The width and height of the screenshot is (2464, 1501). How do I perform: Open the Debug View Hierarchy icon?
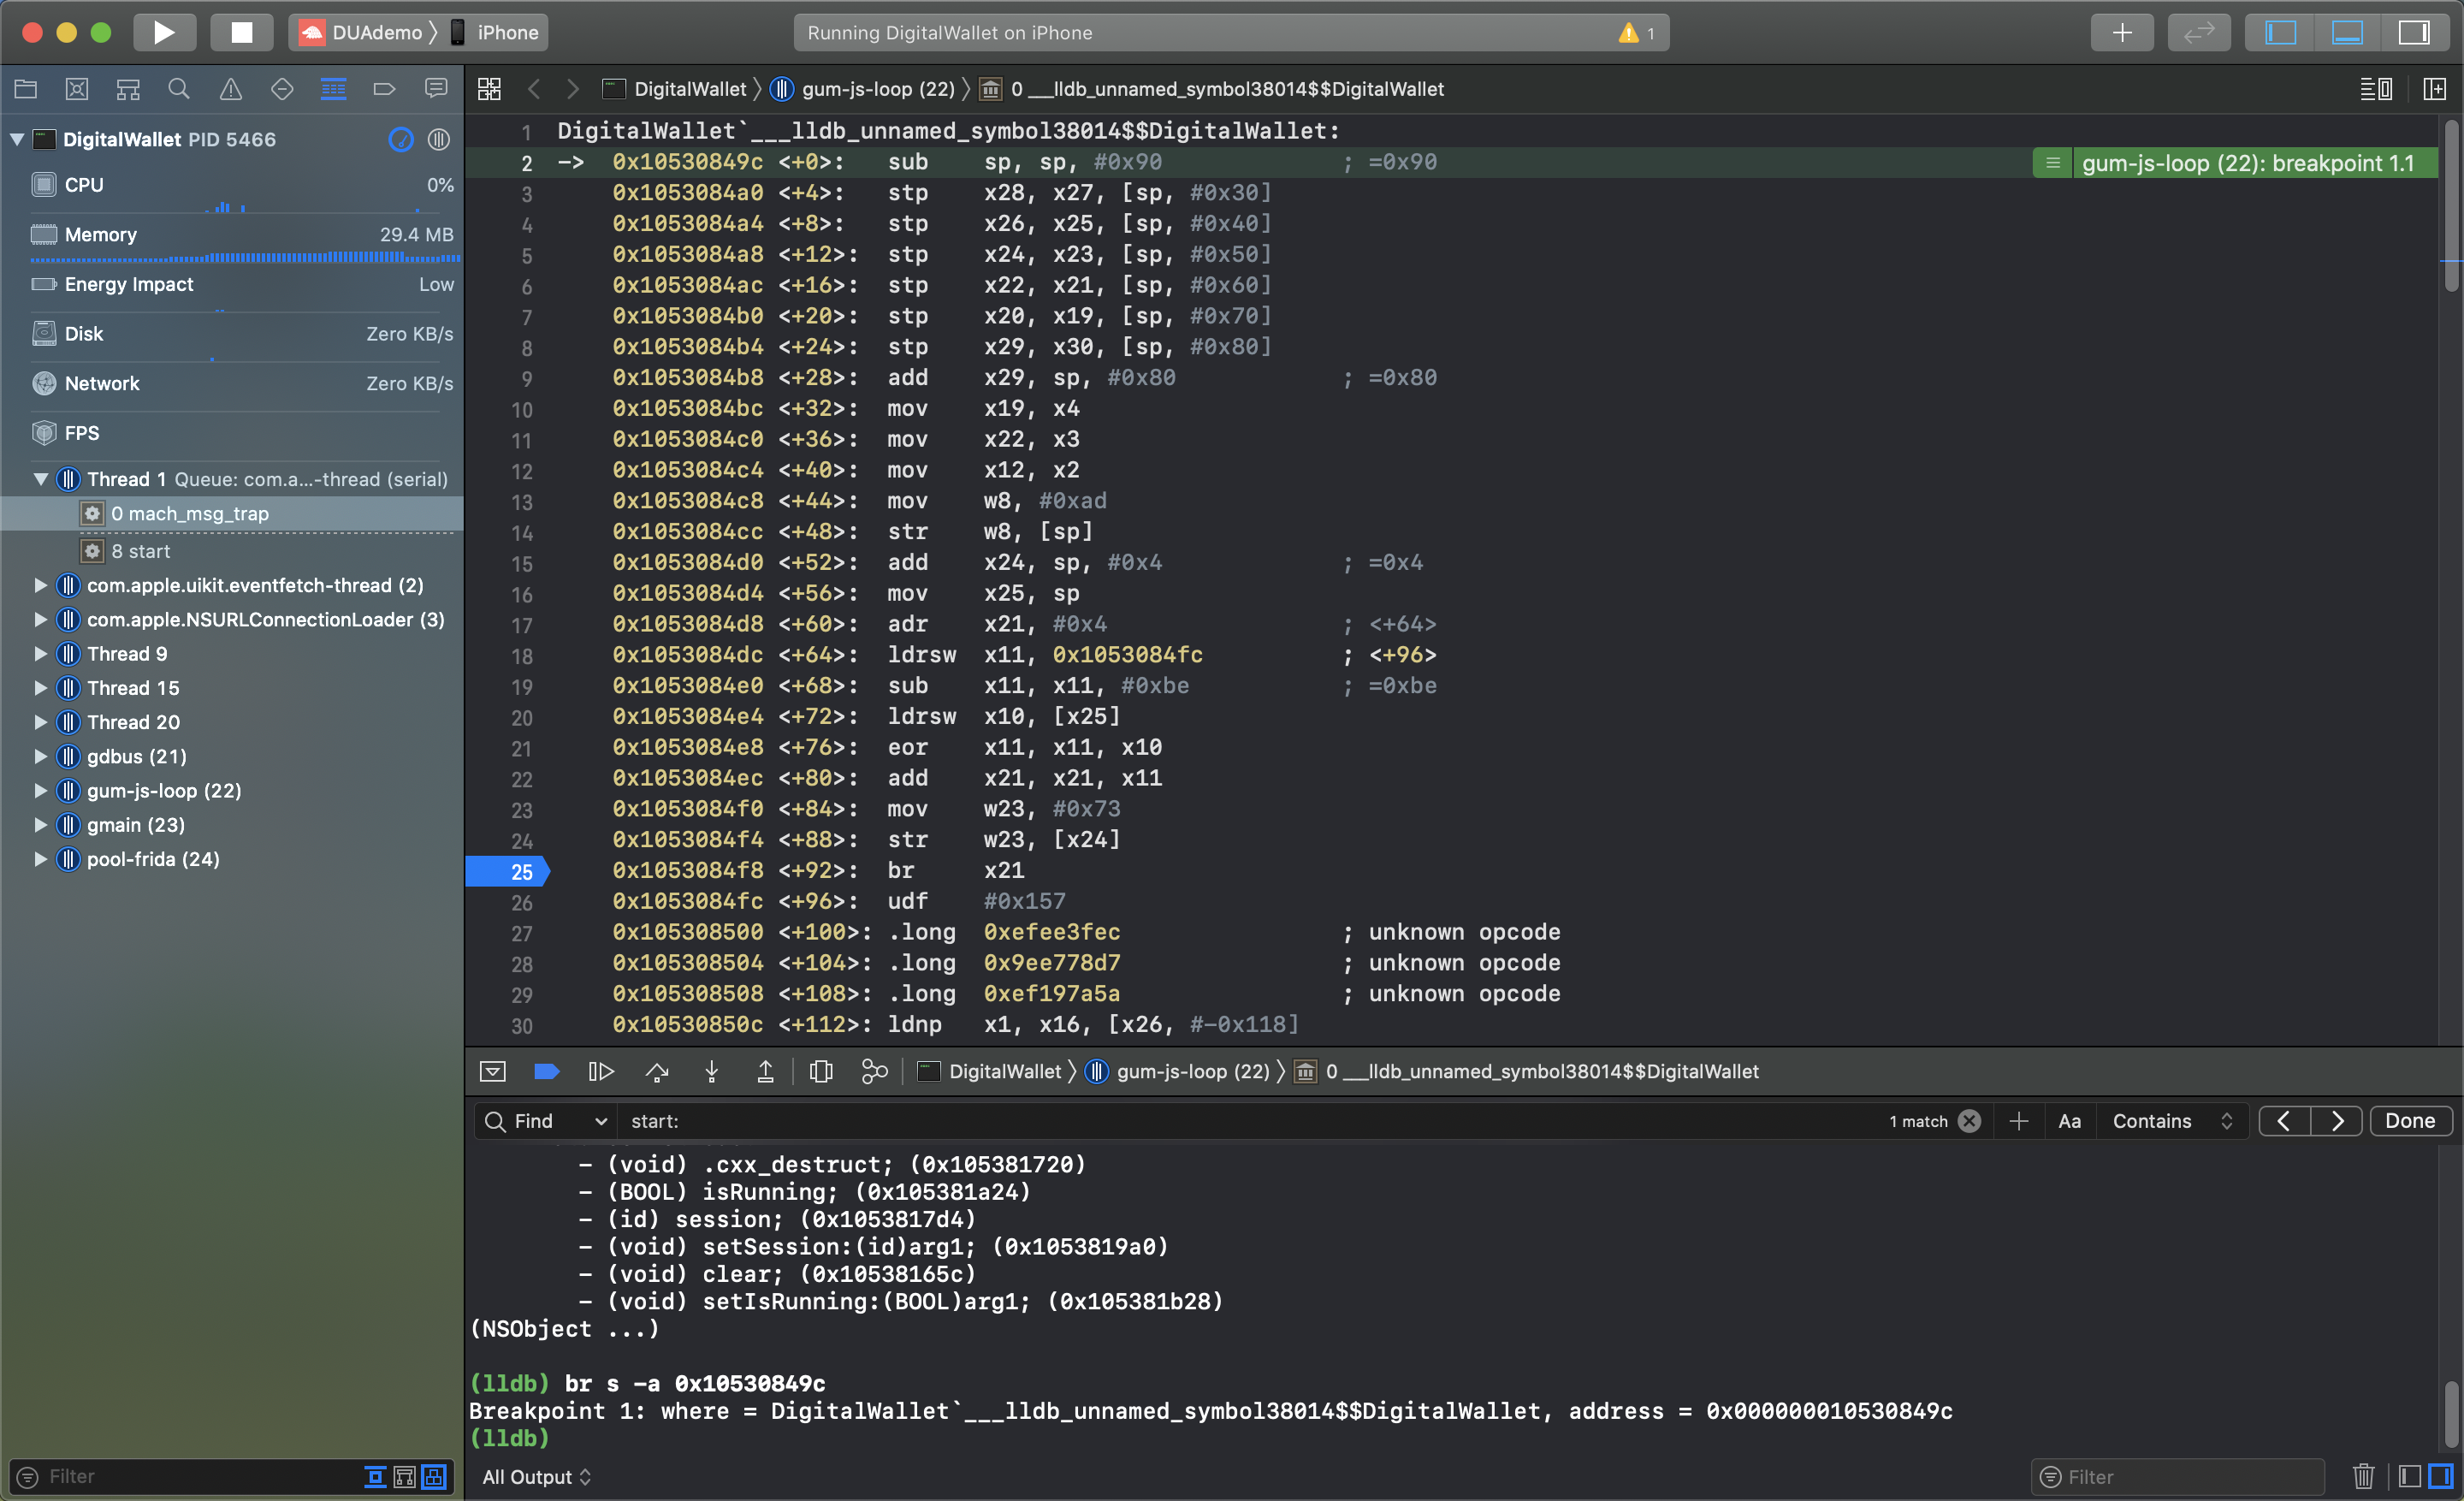tap(821, 1072)
